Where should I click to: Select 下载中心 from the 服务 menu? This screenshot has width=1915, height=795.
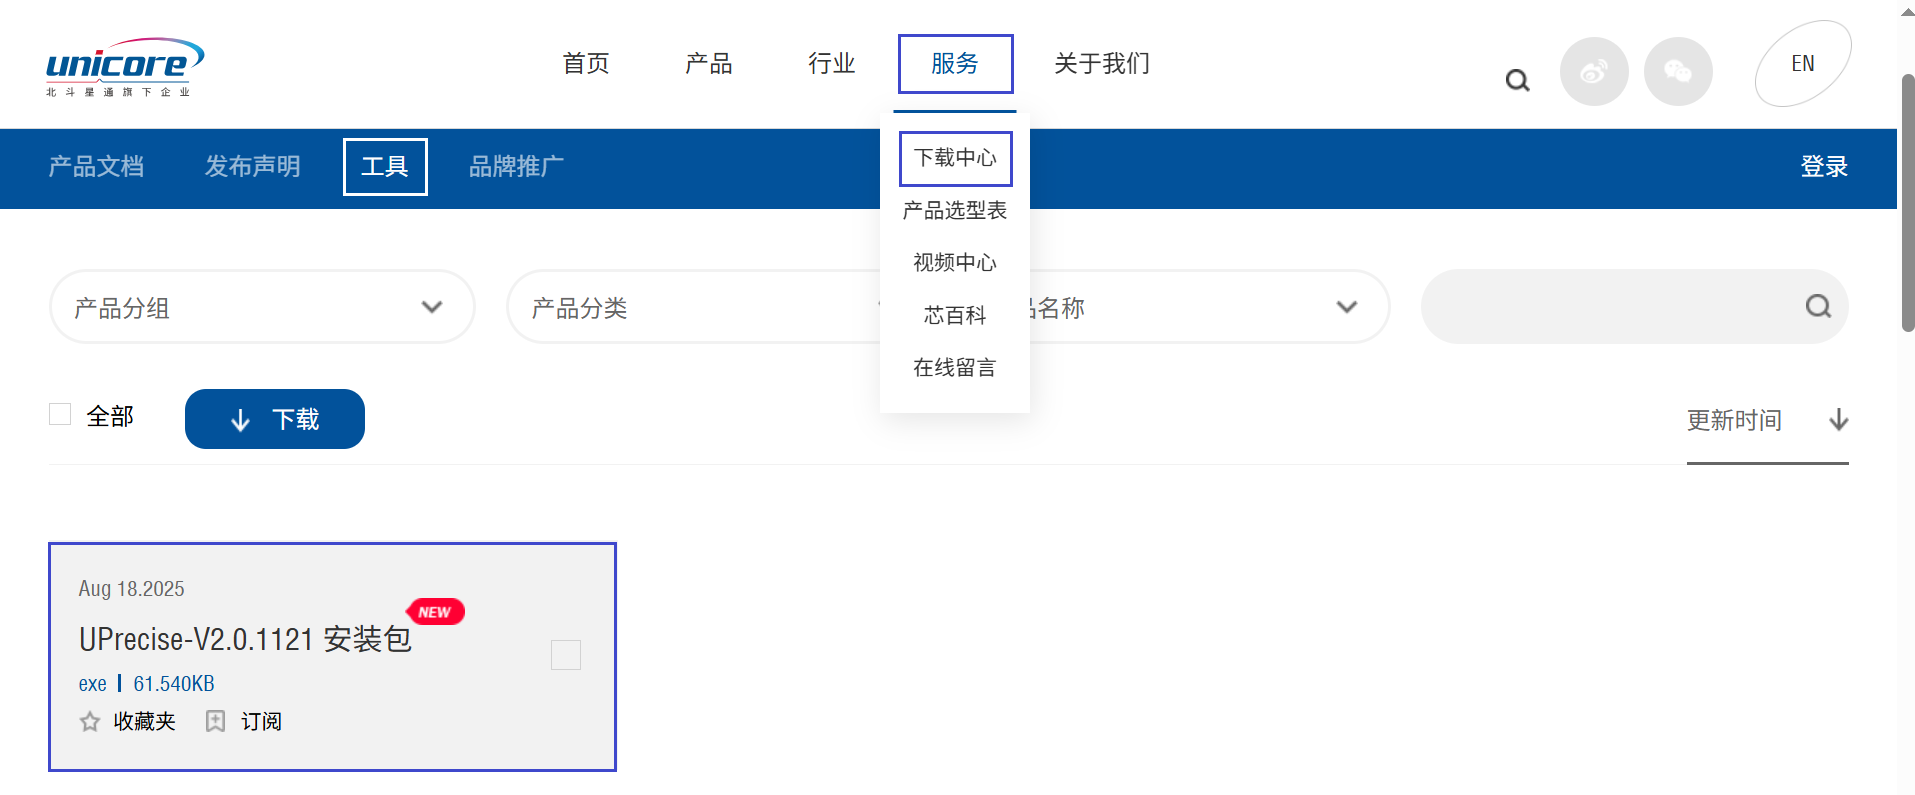tap(955, 158)
